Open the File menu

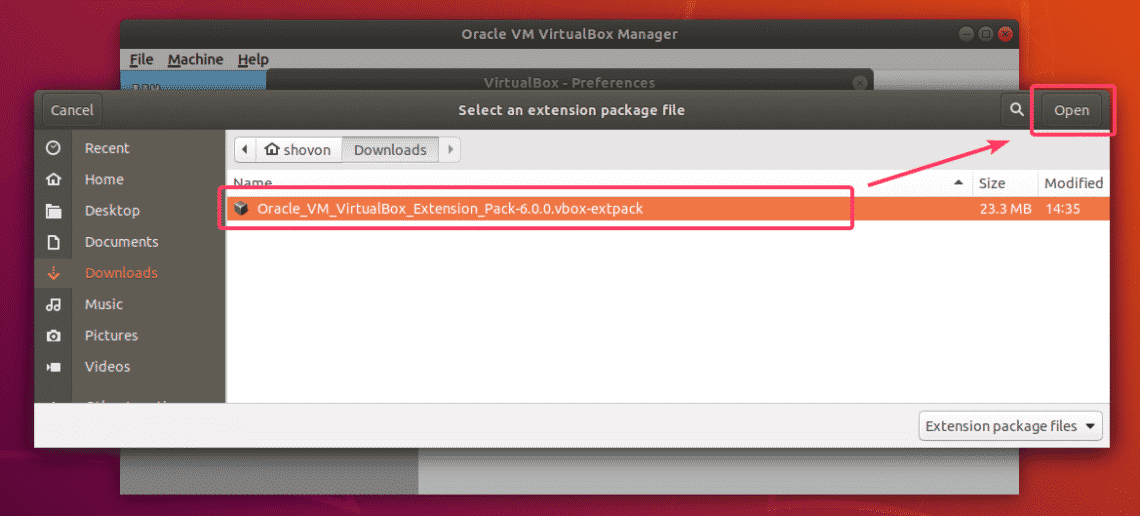[141, 60]
